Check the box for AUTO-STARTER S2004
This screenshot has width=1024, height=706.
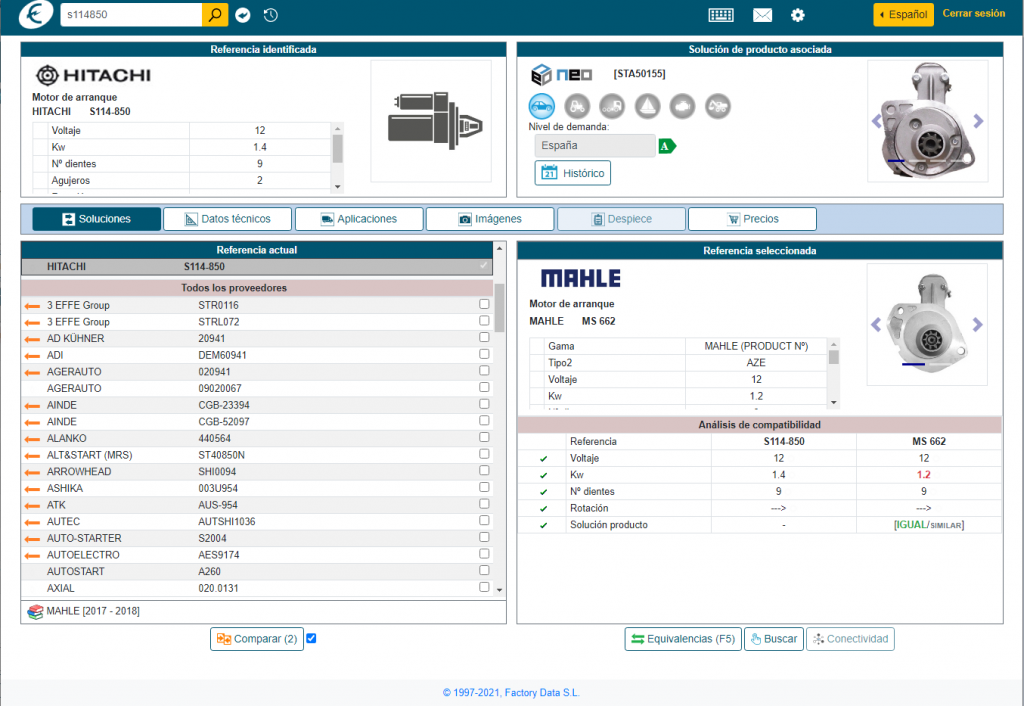484,537
